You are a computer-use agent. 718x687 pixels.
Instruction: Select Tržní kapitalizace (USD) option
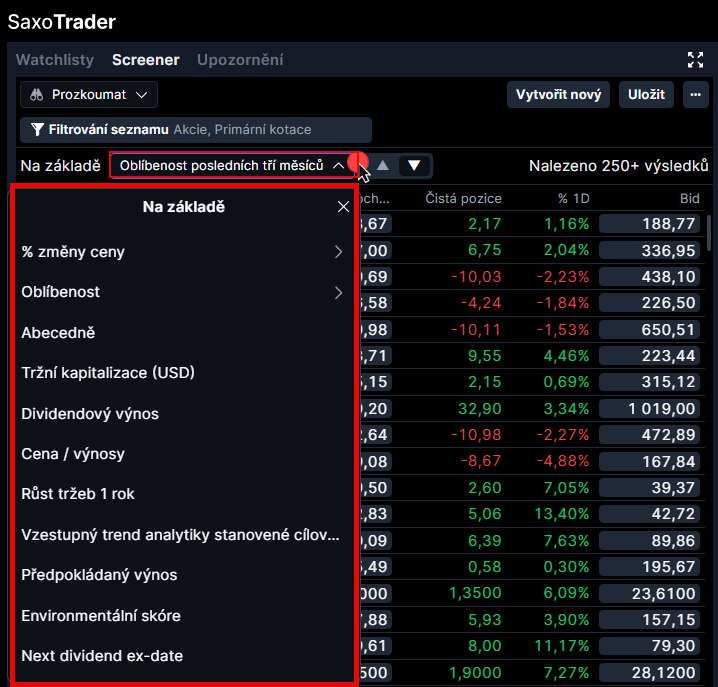pyautogui.click(x=108, y=373)
